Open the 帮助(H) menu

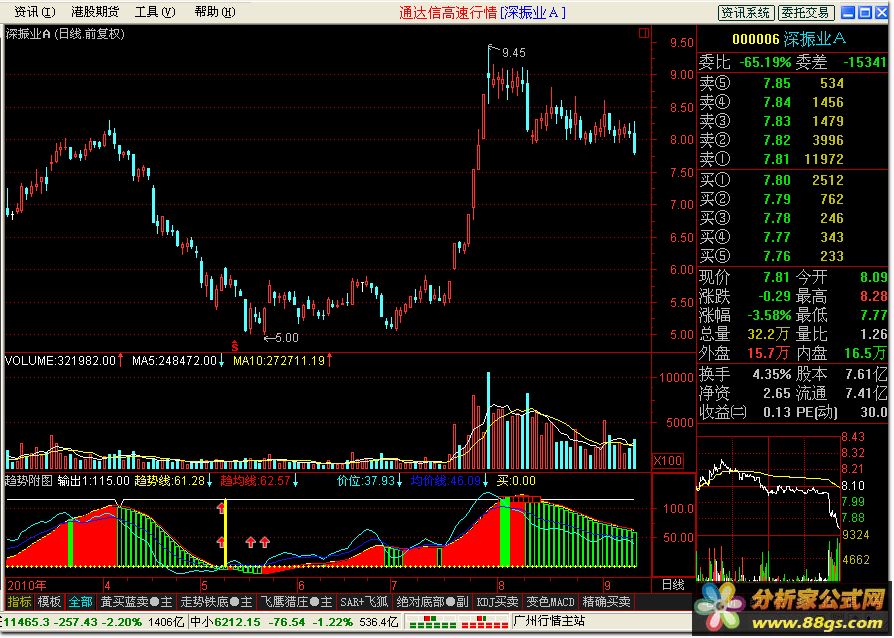[x=215, y=11]
